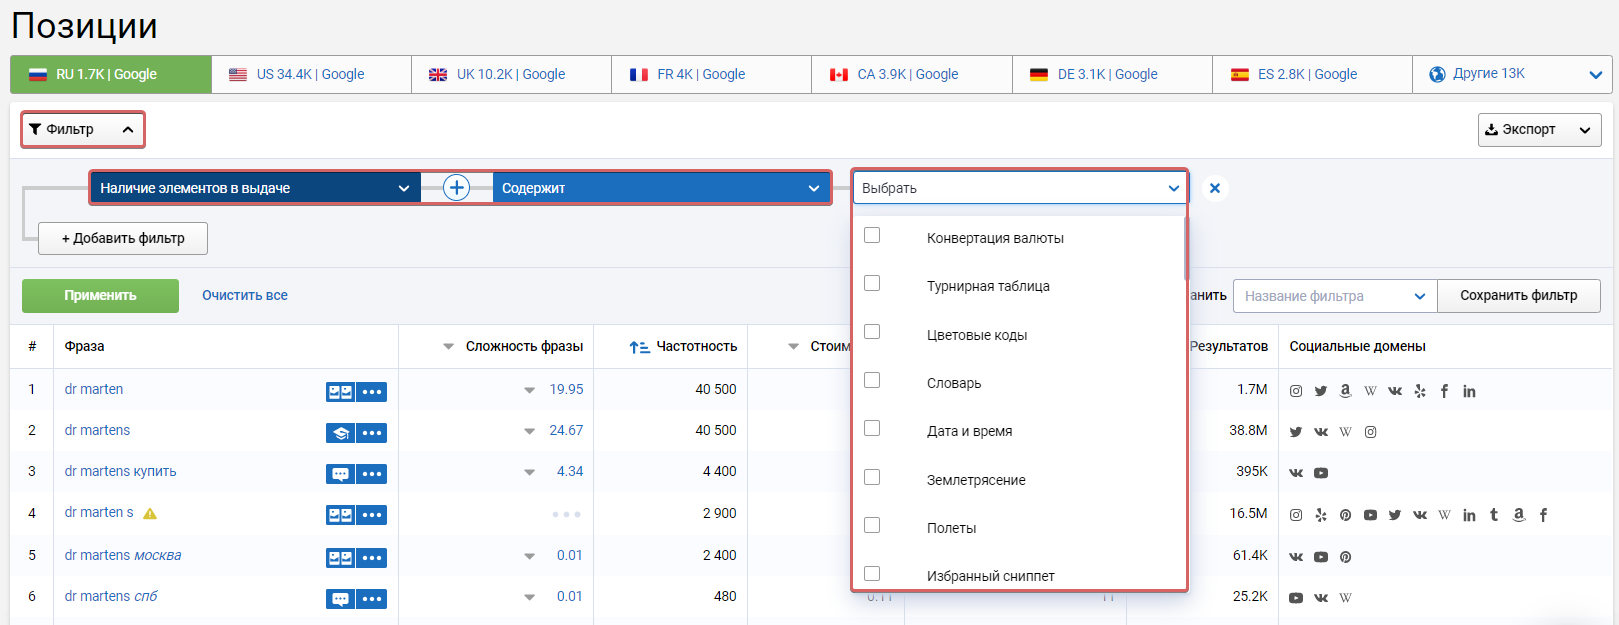1619x625 pixels.
Task: Open Наличие элементов в выдаче dropdown
Action: coord(255,188)
